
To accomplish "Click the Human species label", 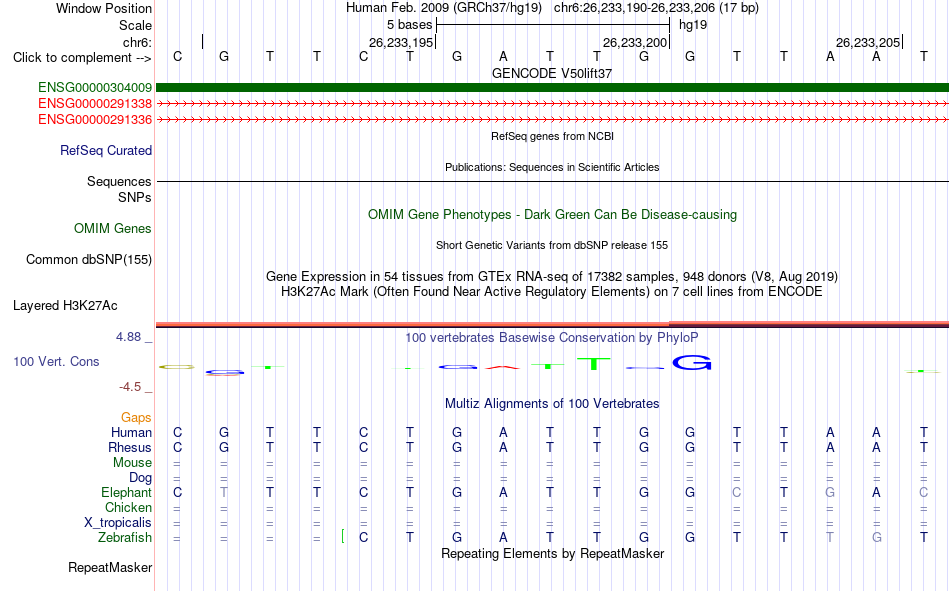I will coord(131,432).
